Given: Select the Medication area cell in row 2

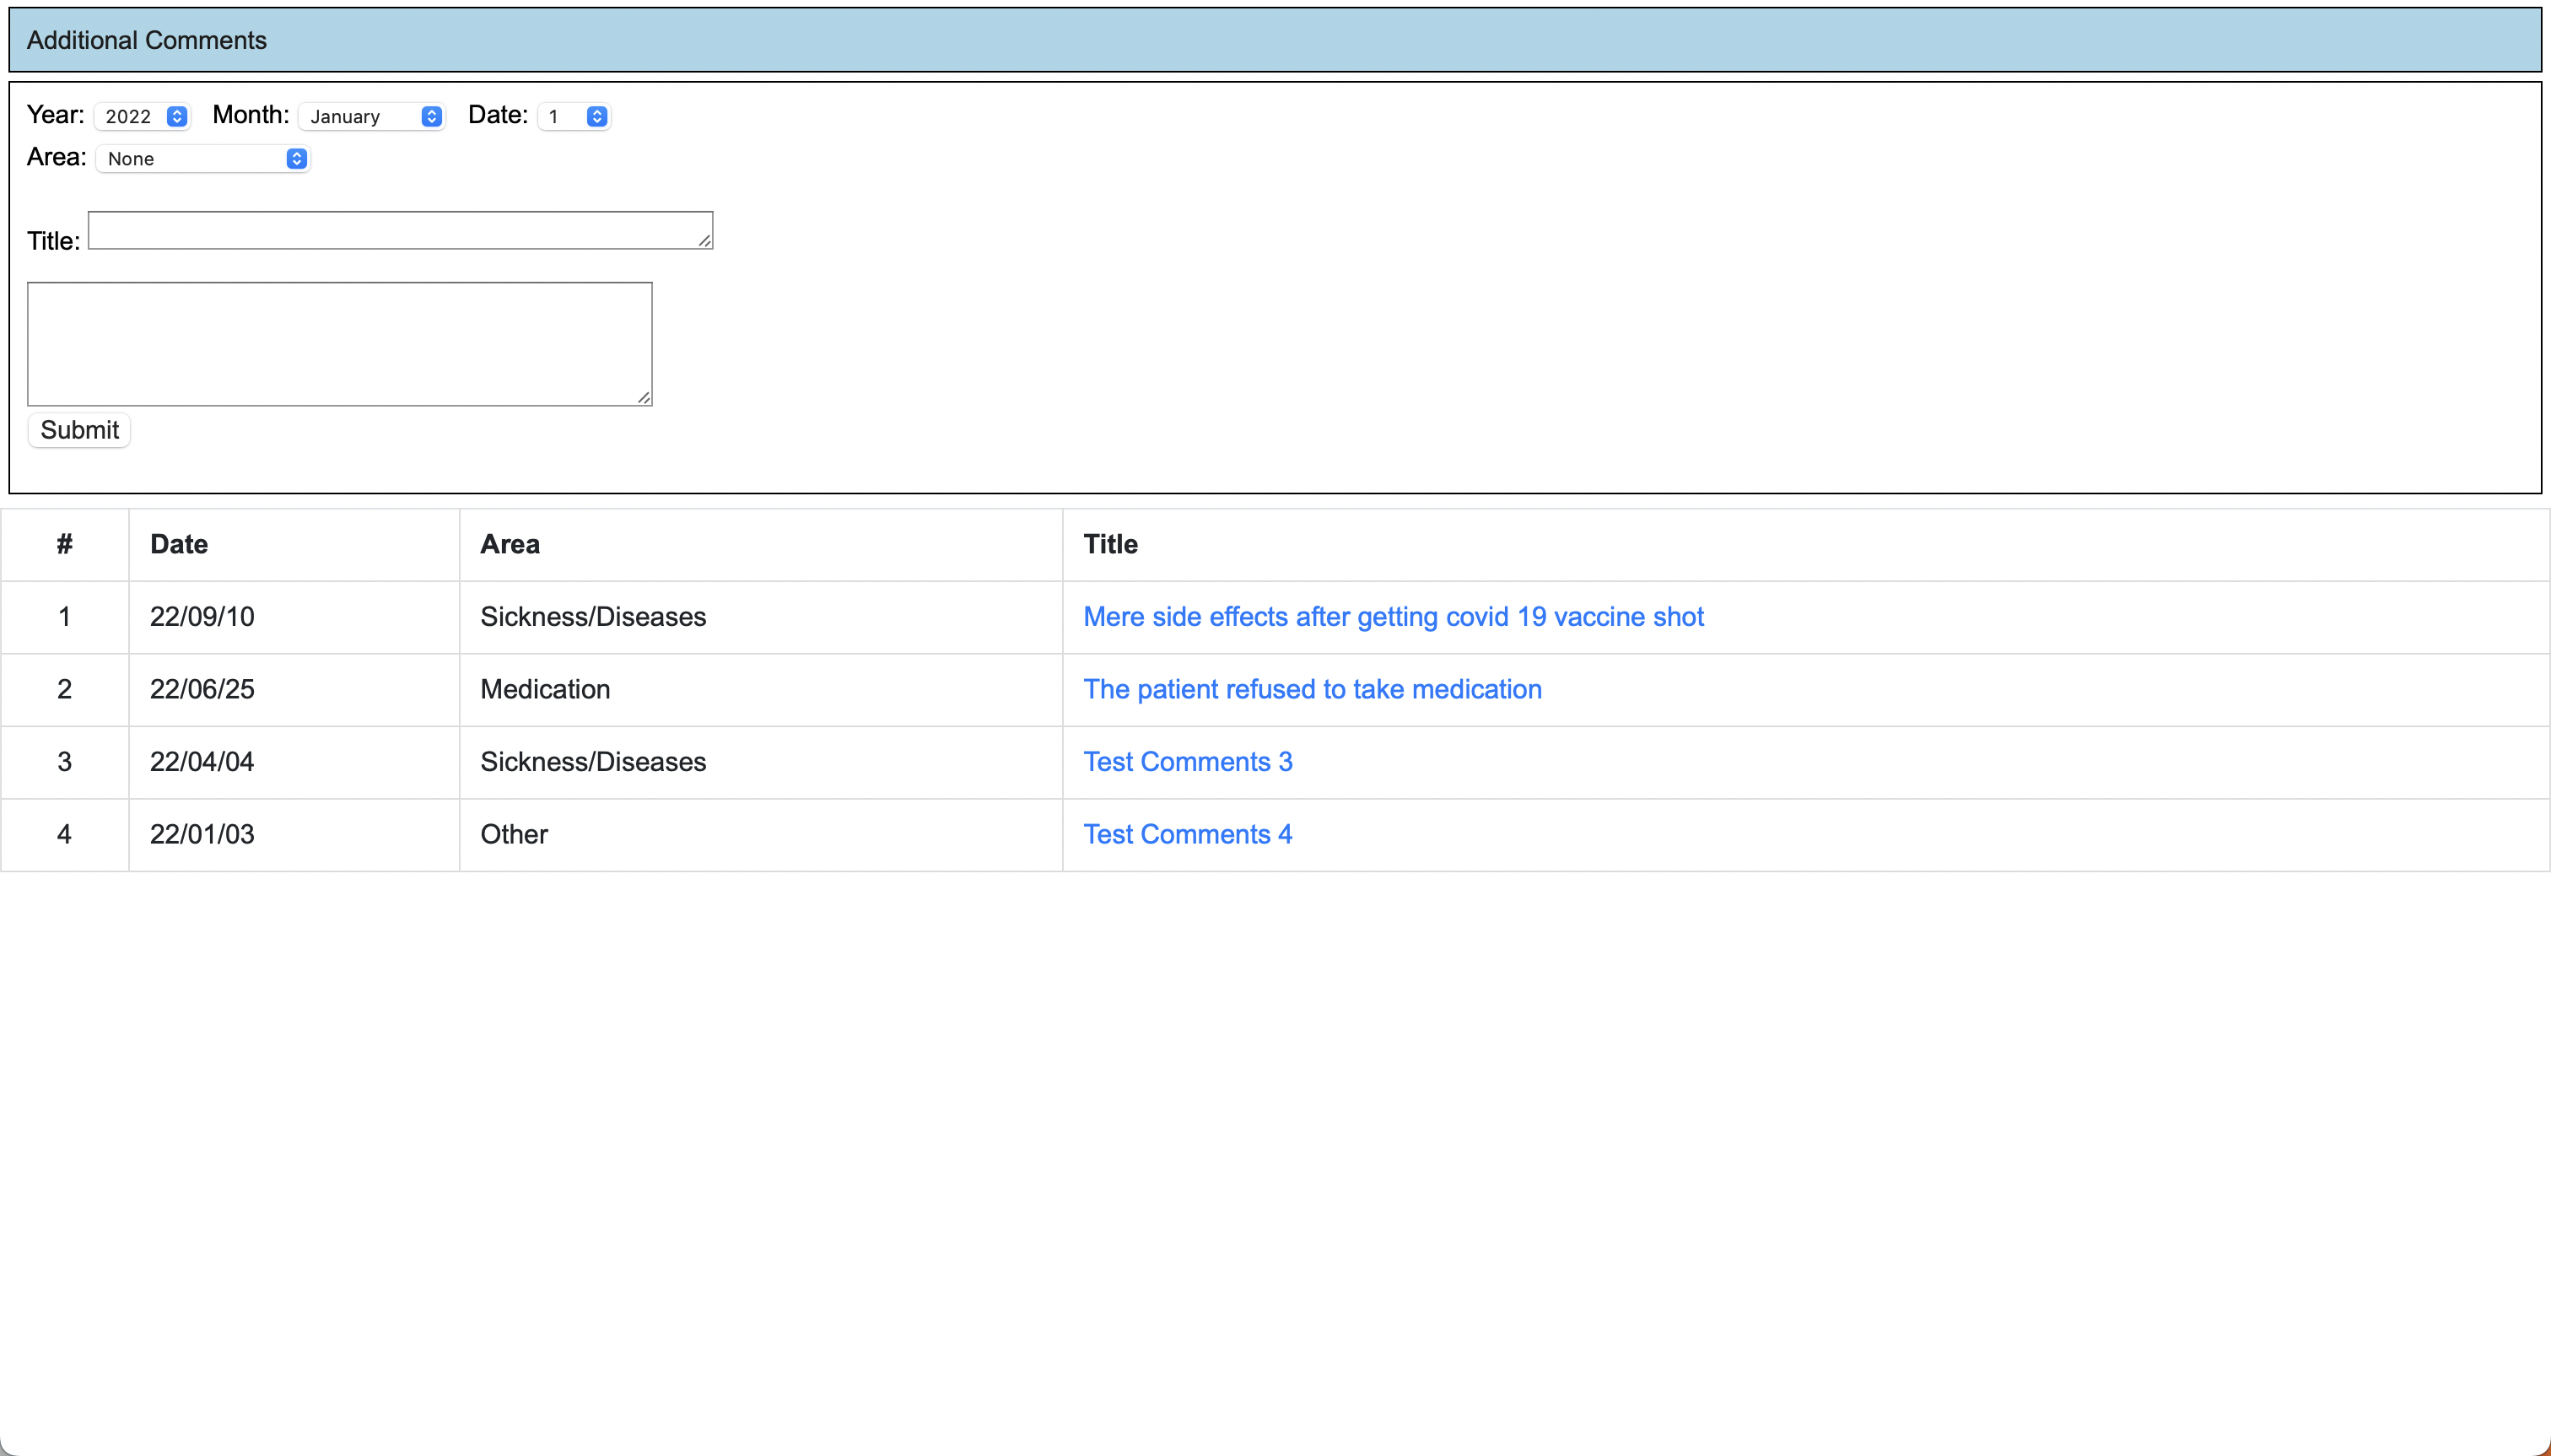Looking at the screenshot, I should coord(545,689).
